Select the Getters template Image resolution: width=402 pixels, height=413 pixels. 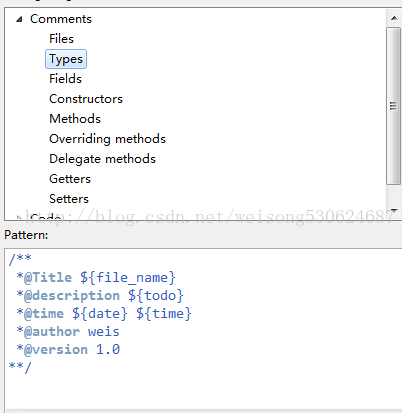pyautogui.click(x=70, y=179)
